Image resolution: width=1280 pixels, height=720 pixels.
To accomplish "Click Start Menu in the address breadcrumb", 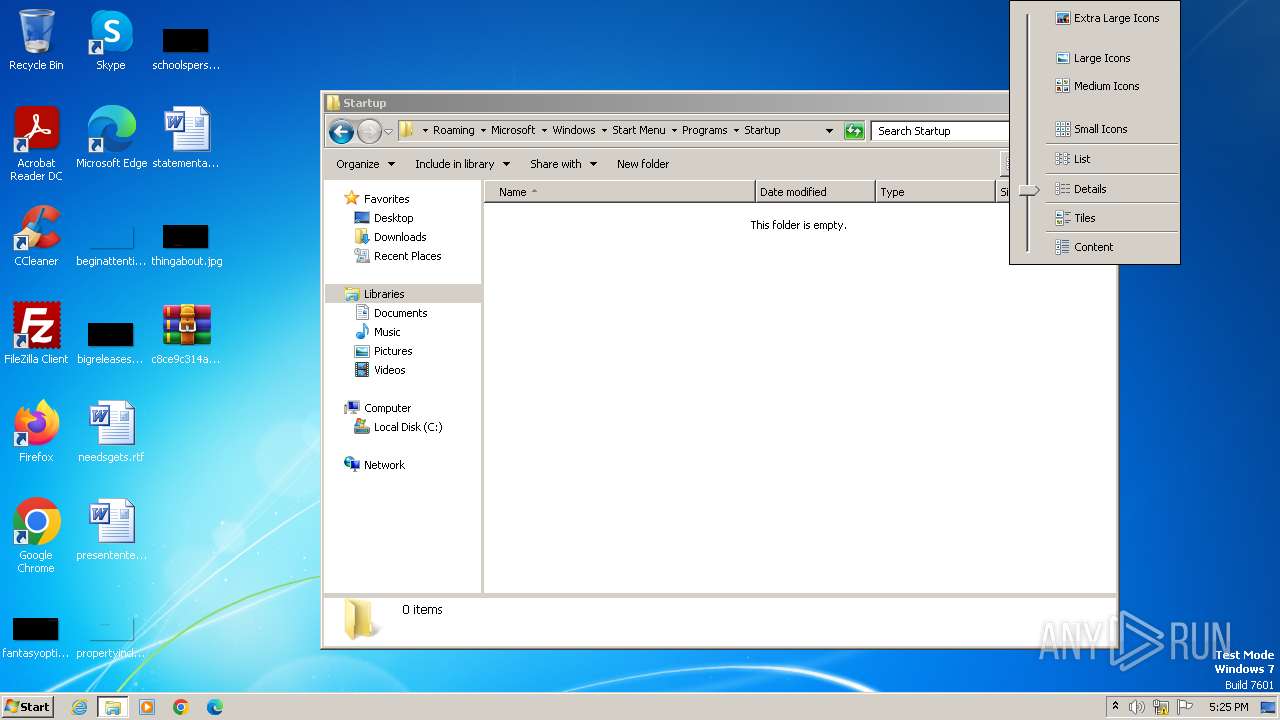I will click(x=639, y=131).
